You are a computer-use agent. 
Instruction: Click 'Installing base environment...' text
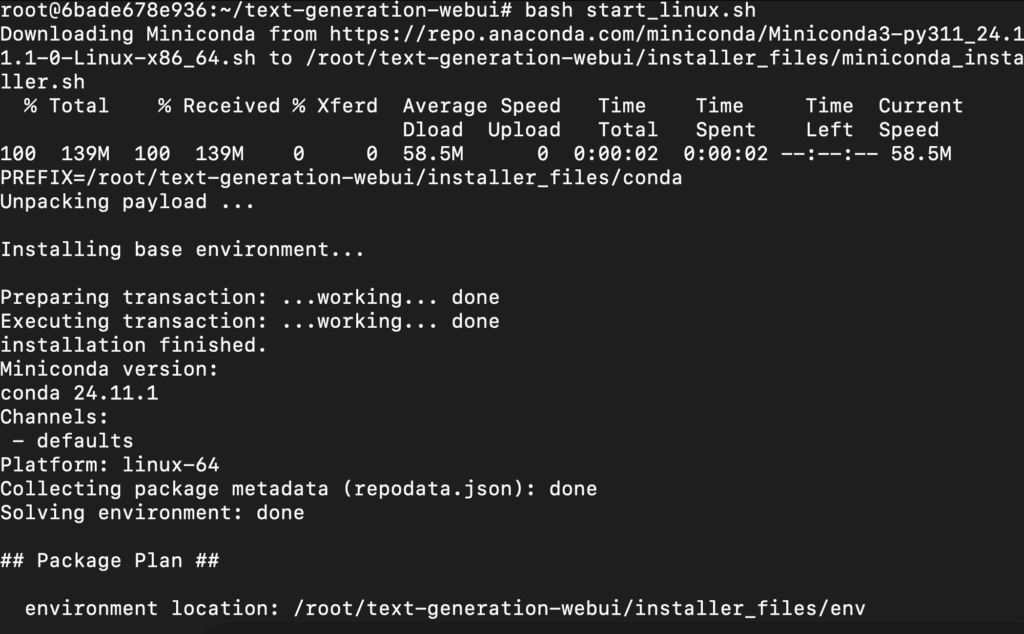[182, 250]
